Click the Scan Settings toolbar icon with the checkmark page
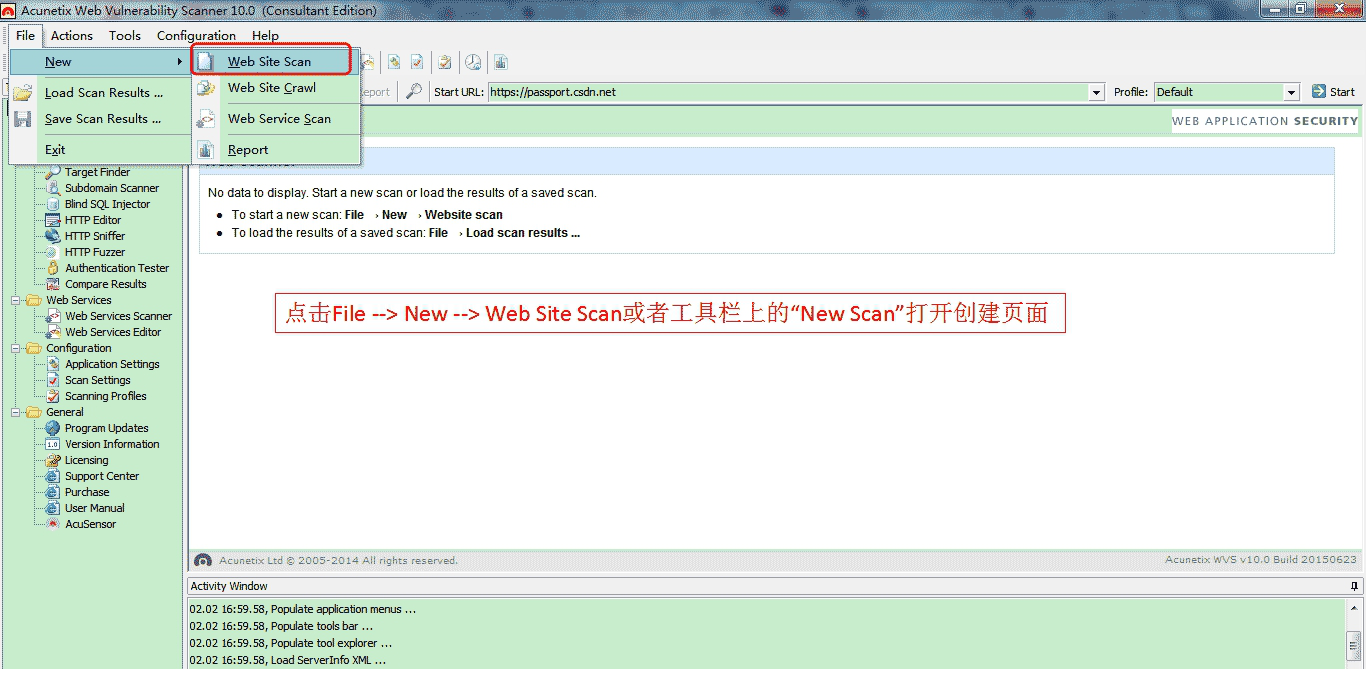The height and width of the screenshot is (695, 1366). pos(417,62)
